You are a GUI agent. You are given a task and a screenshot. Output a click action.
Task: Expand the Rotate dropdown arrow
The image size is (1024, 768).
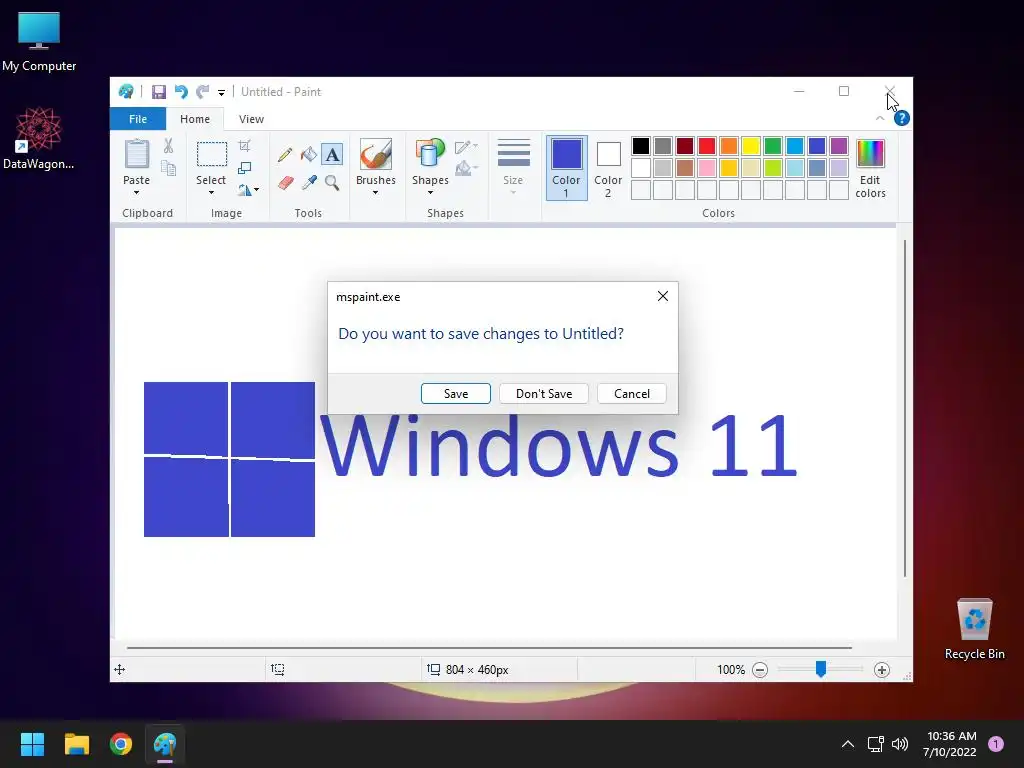257,190
